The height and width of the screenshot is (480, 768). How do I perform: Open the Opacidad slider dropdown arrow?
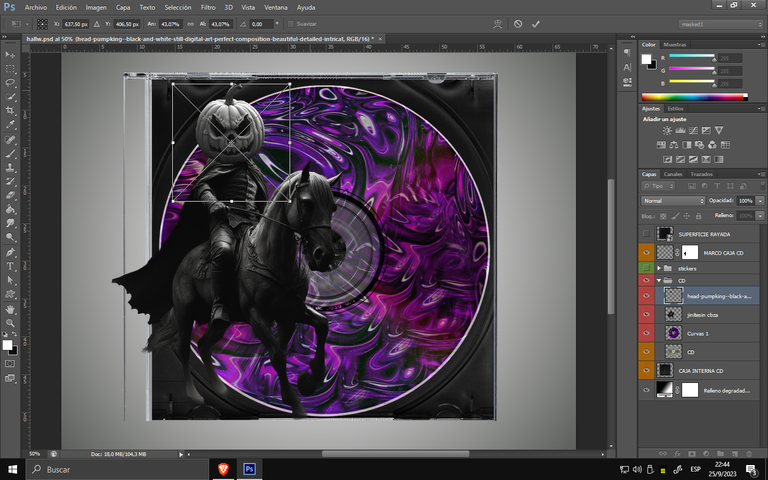tap(760, 201)
